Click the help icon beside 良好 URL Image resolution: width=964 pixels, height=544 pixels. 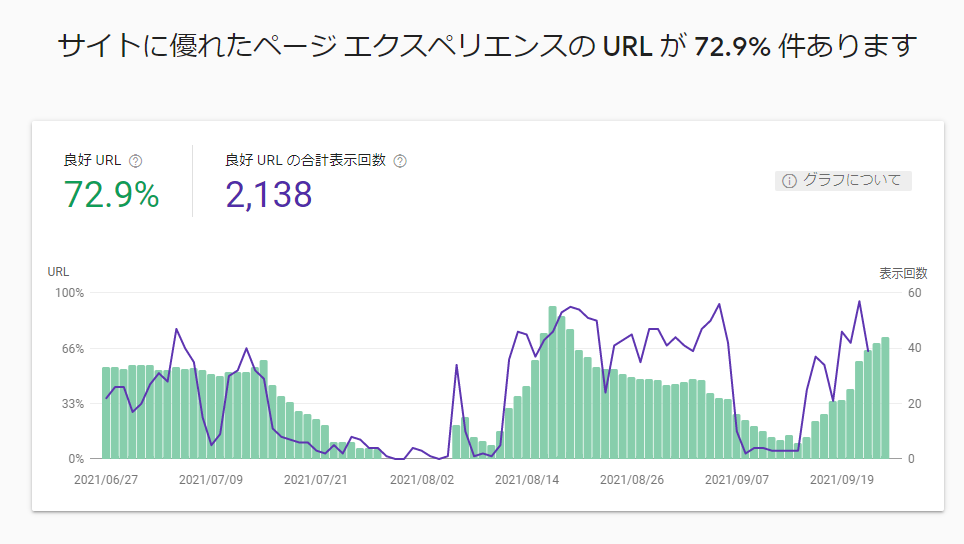click(x=136, y=161)
